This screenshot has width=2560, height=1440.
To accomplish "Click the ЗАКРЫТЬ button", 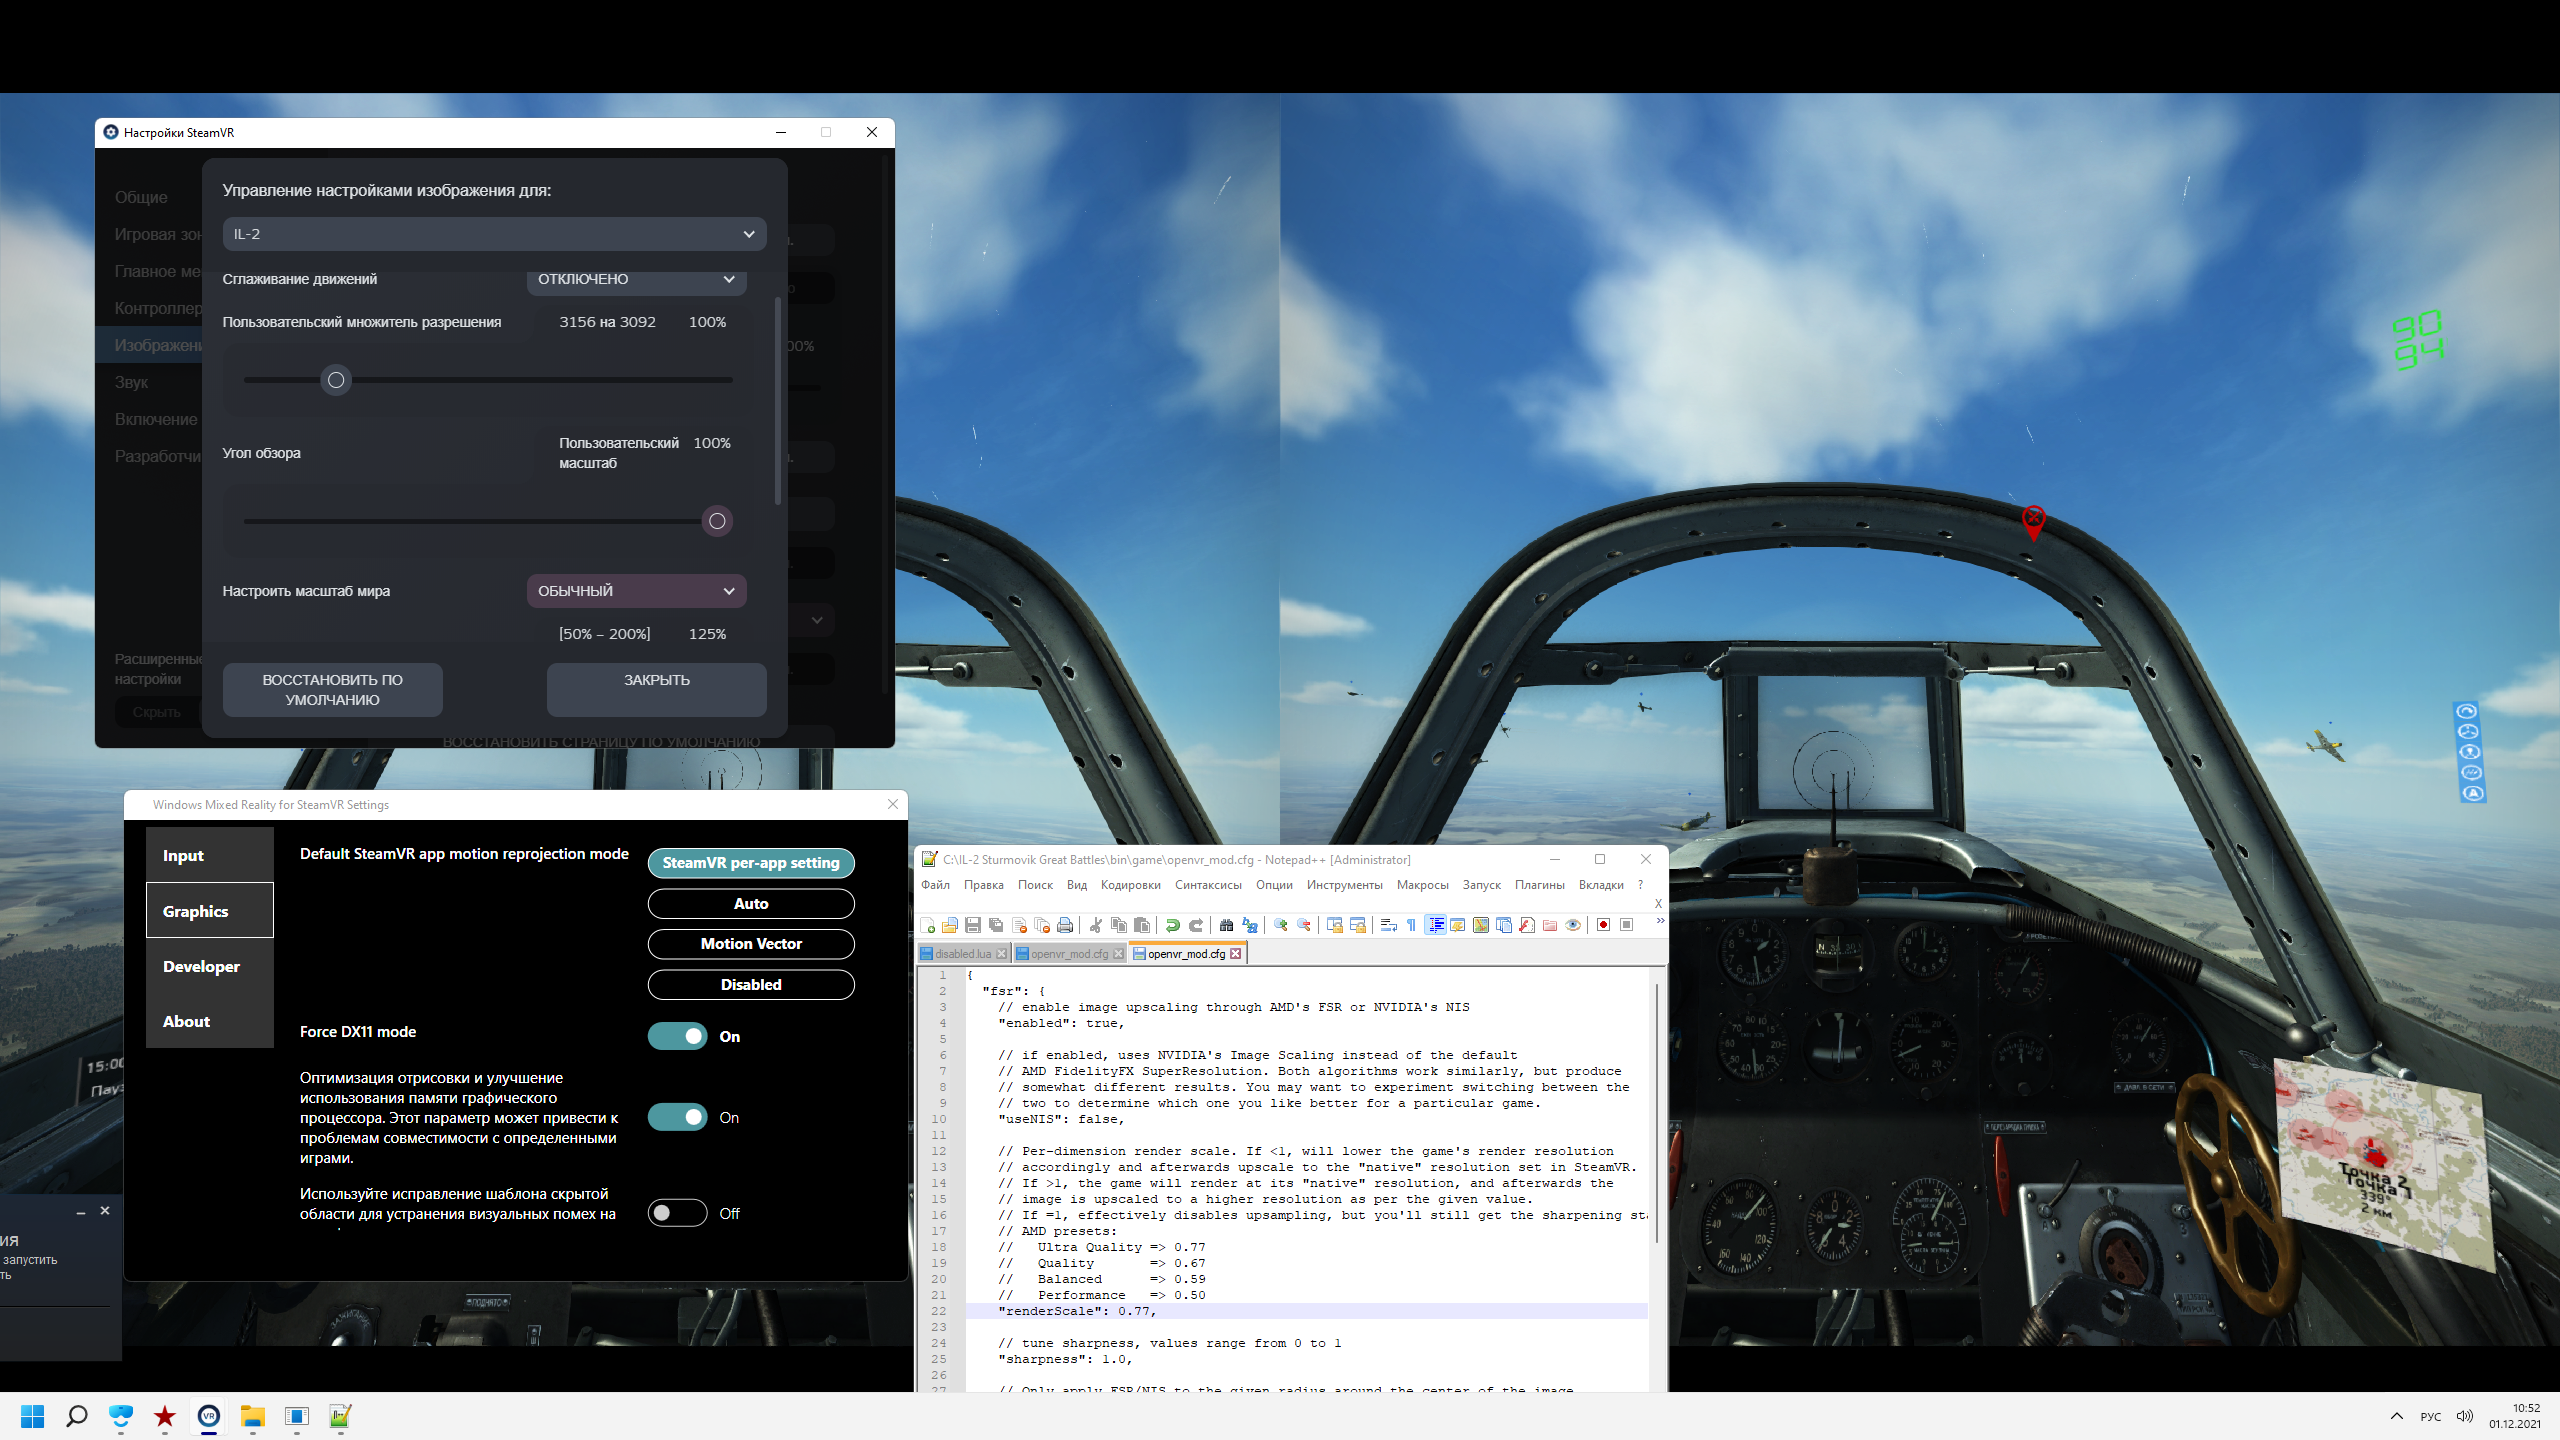I will [656, 689].
